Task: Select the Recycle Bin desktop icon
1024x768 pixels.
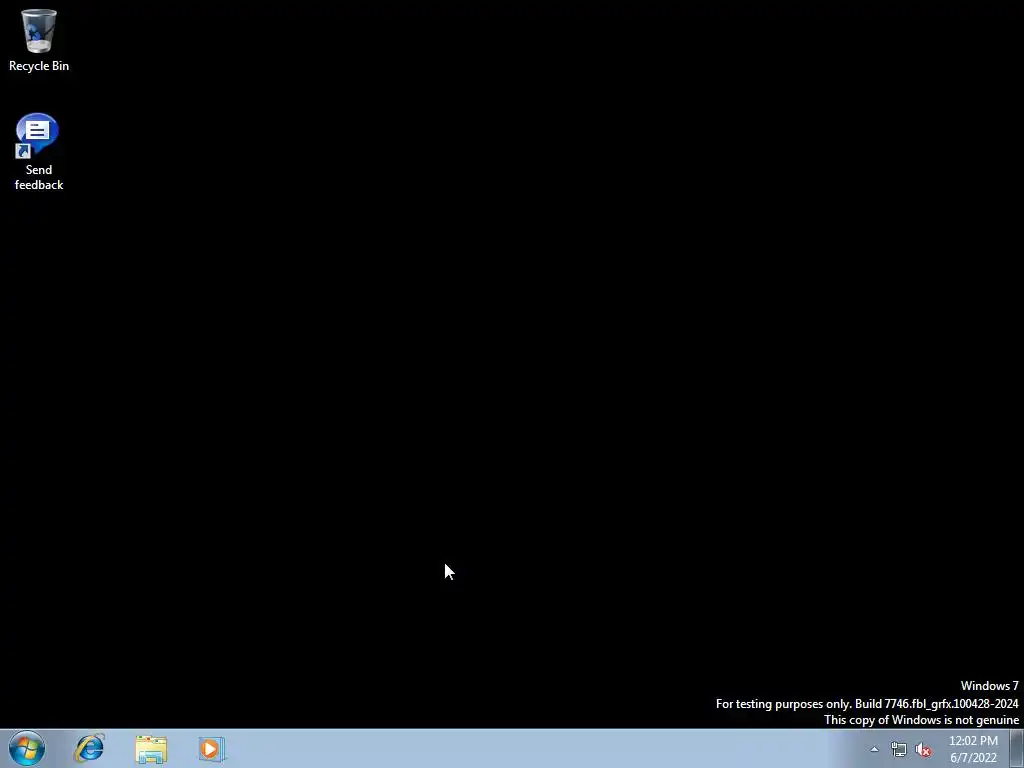Action: point(39,40)
